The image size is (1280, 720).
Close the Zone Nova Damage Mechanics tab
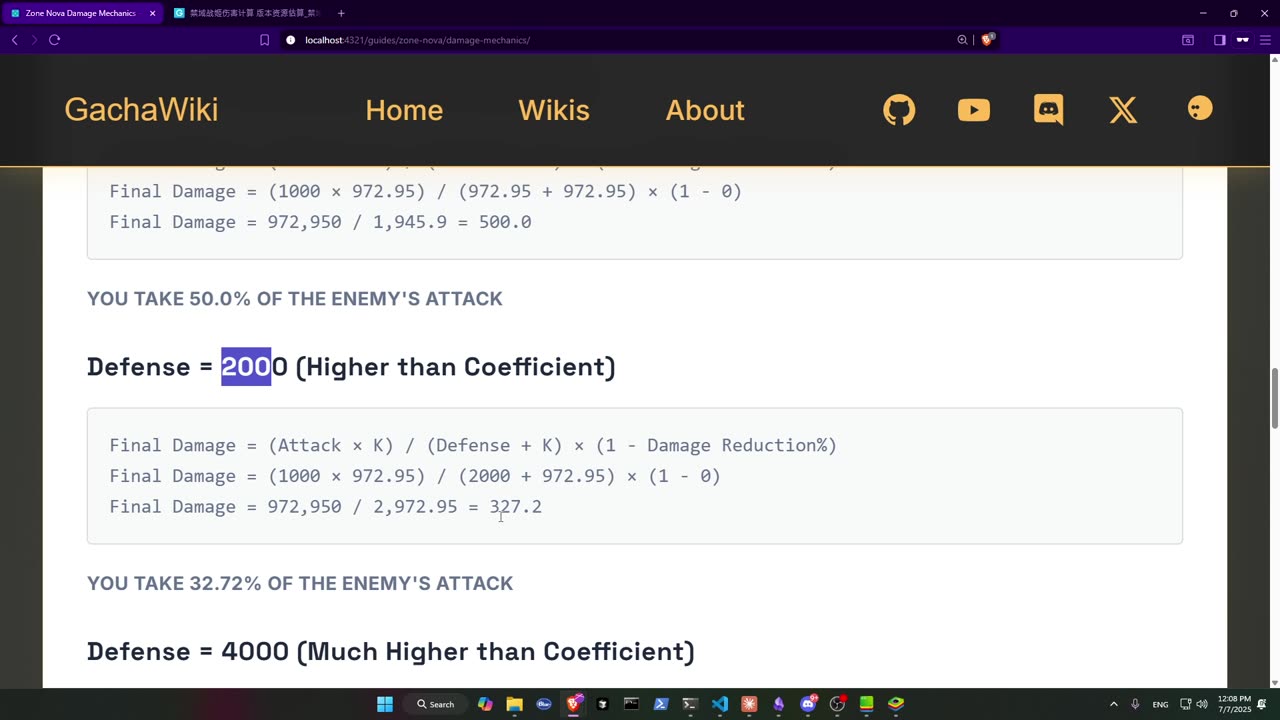click(x=152, y=13)
